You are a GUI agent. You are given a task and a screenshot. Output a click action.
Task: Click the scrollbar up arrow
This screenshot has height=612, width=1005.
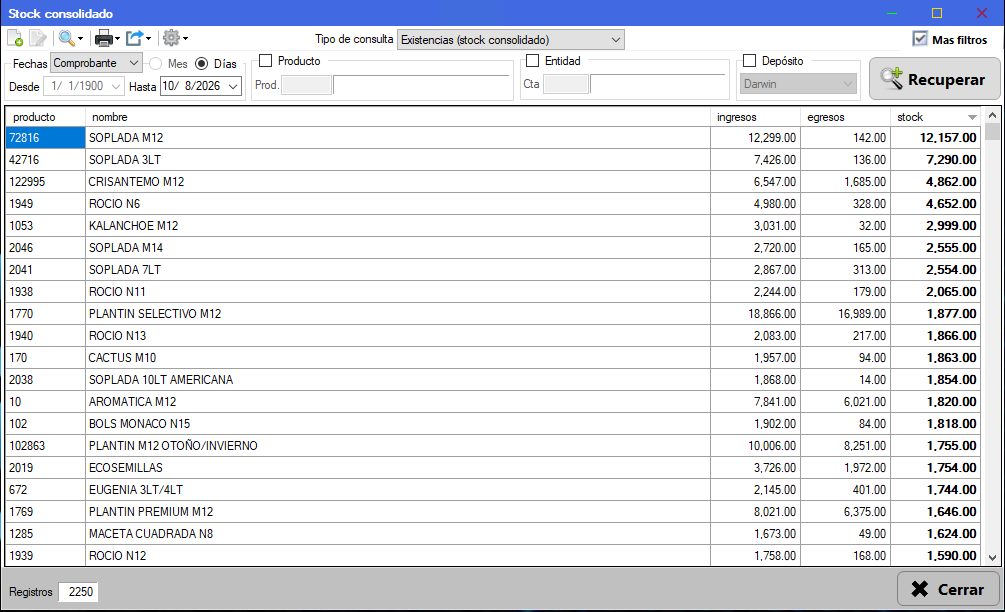[992, 115]
